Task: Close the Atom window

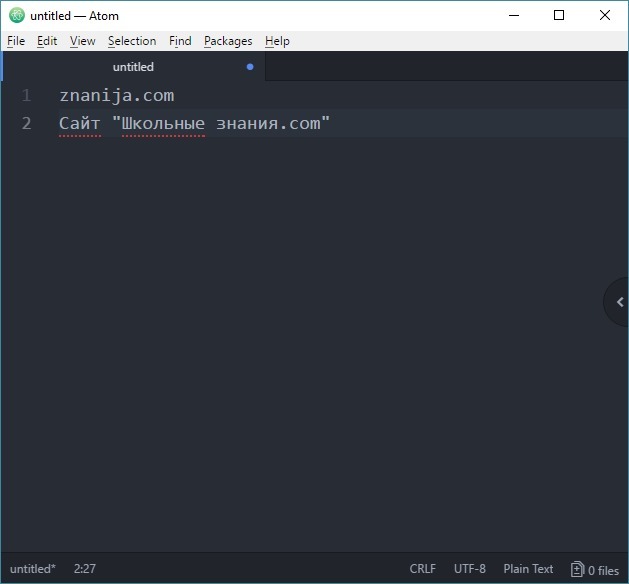Action: tap(605, 16)
